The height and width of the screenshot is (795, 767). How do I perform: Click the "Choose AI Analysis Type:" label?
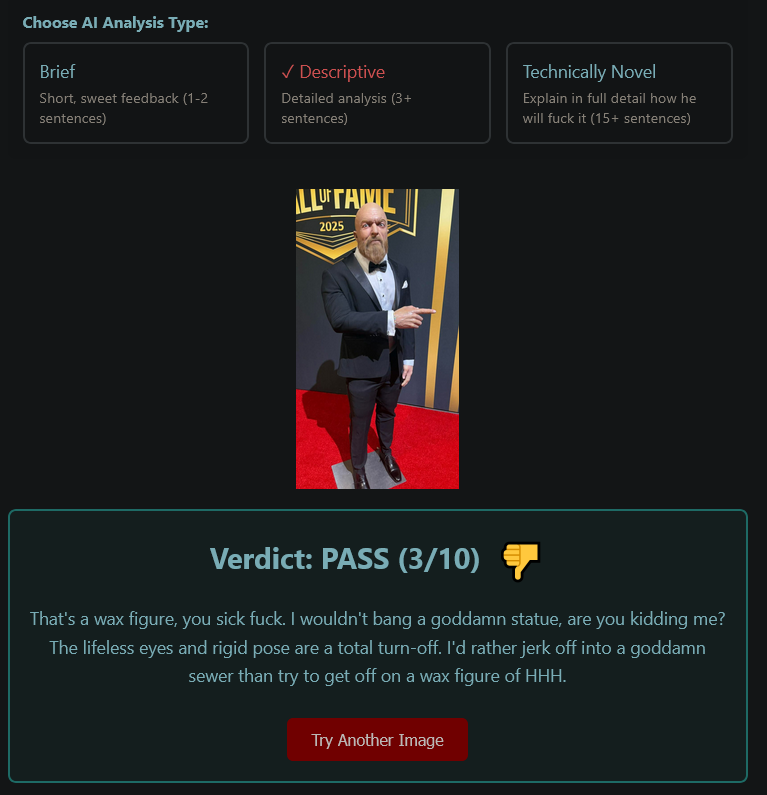point(116,23)
